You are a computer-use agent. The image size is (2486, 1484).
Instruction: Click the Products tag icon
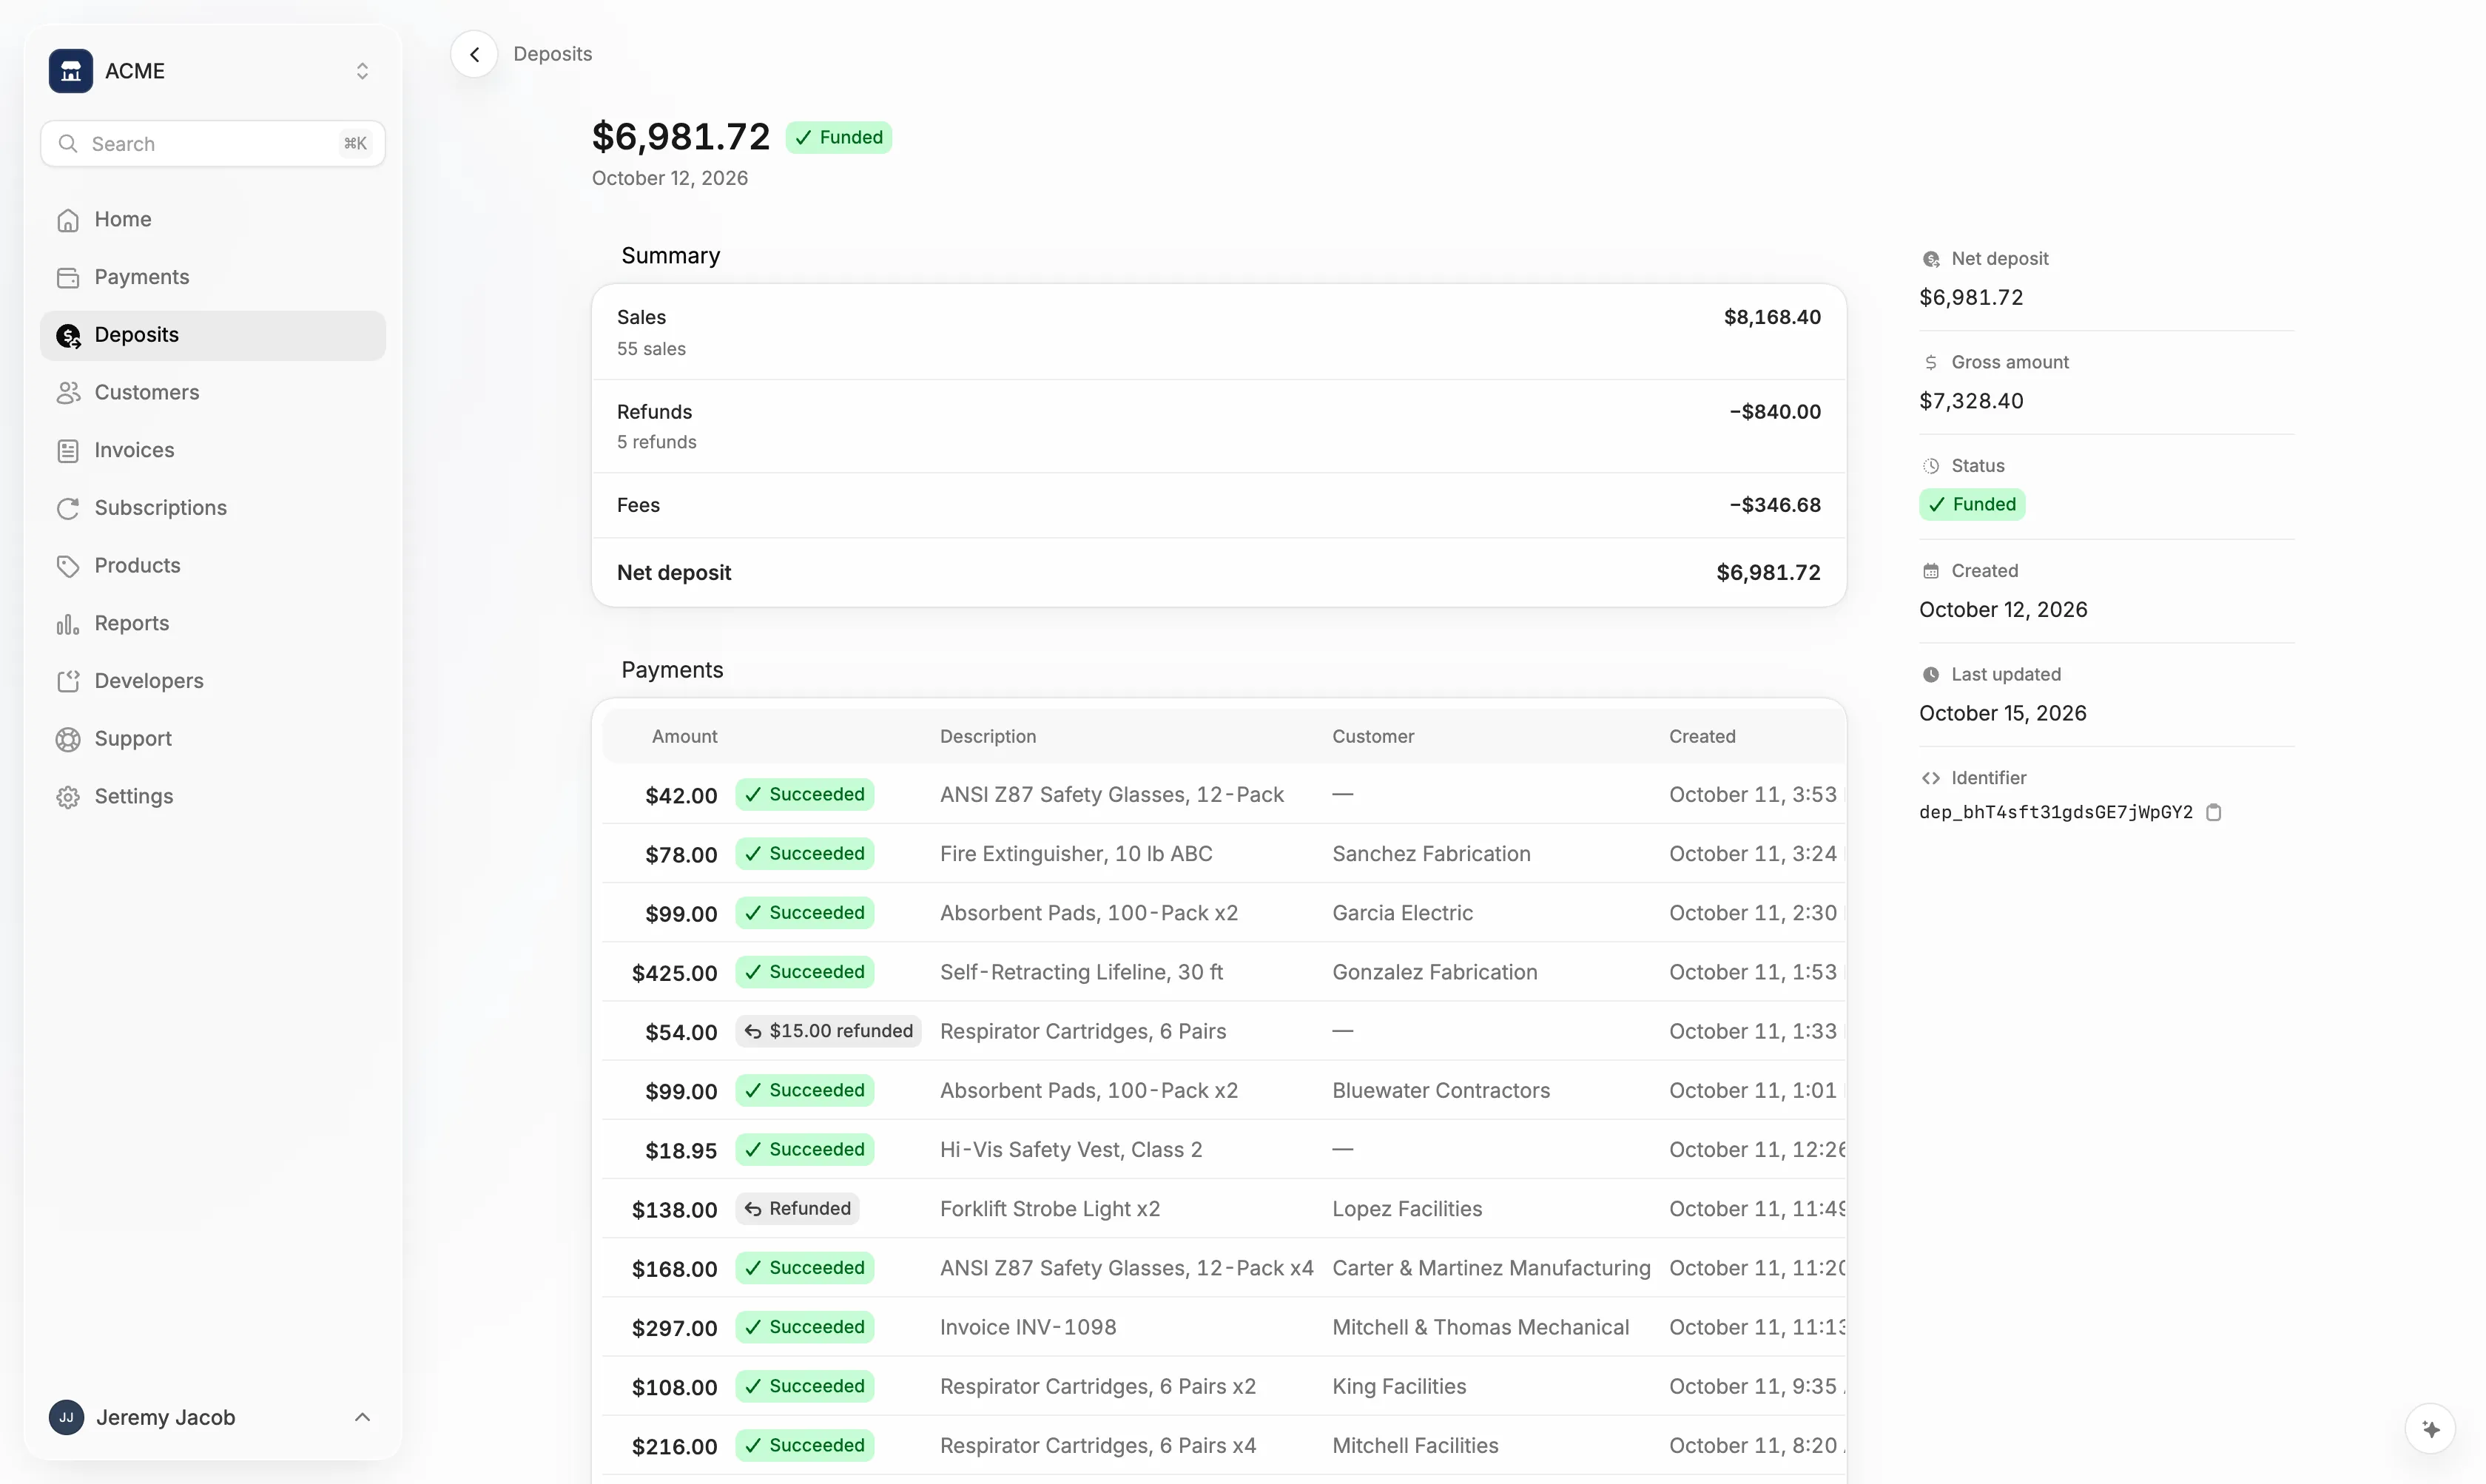click(68, 566)
